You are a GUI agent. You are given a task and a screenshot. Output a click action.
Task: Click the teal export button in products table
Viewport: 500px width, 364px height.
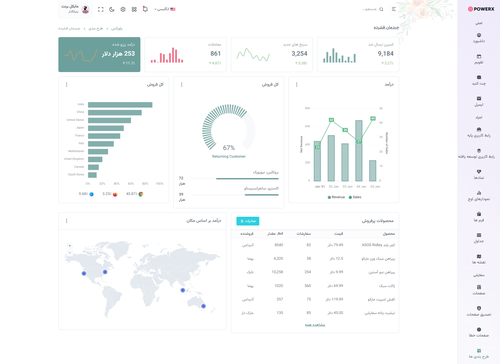point(248,221)
